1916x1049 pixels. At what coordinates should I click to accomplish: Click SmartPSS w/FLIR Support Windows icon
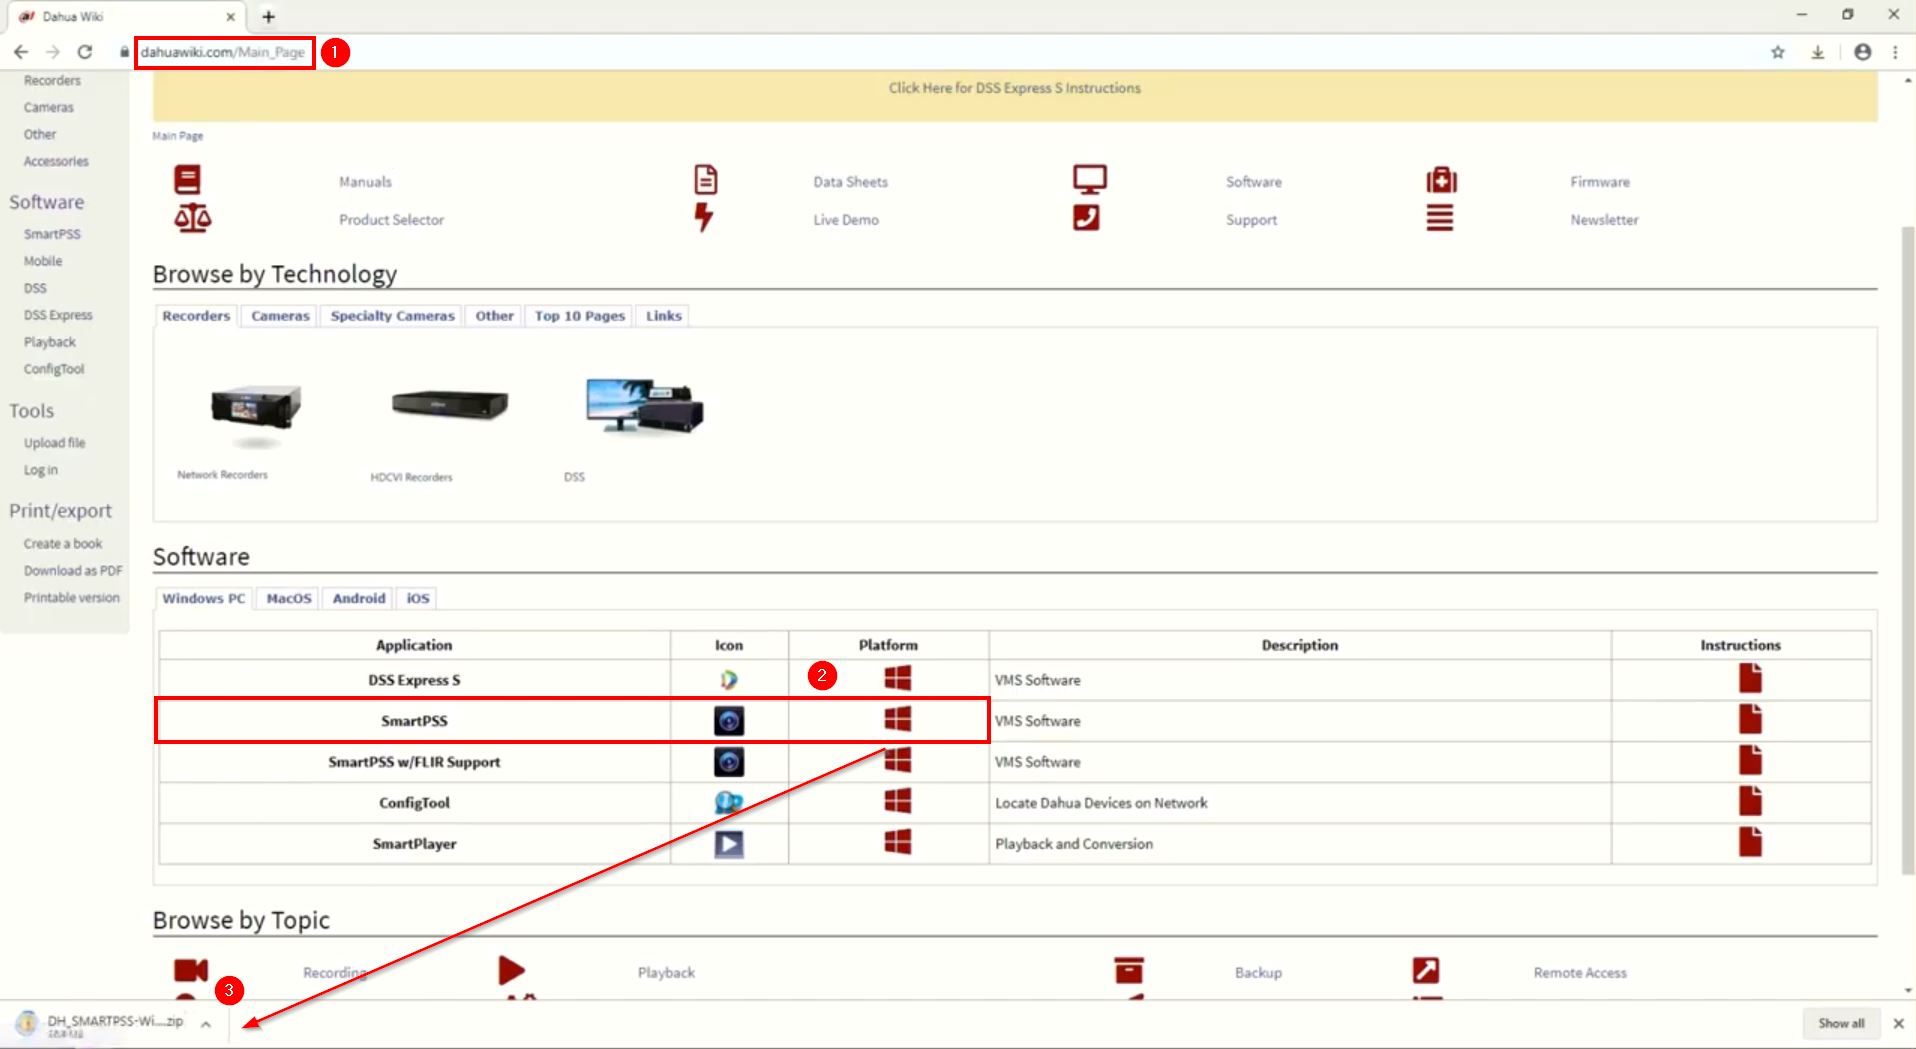coord(898,760)
